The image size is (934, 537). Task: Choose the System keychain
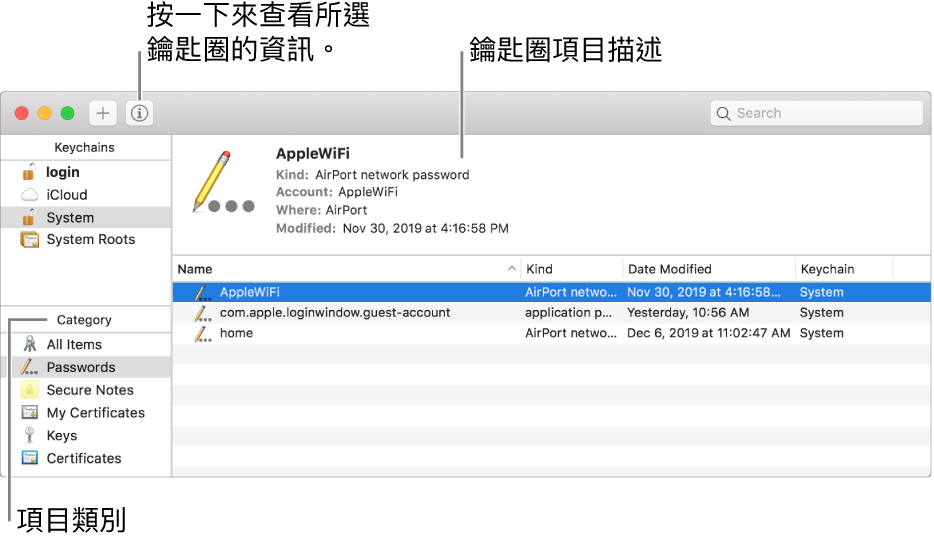coord(86,217)
